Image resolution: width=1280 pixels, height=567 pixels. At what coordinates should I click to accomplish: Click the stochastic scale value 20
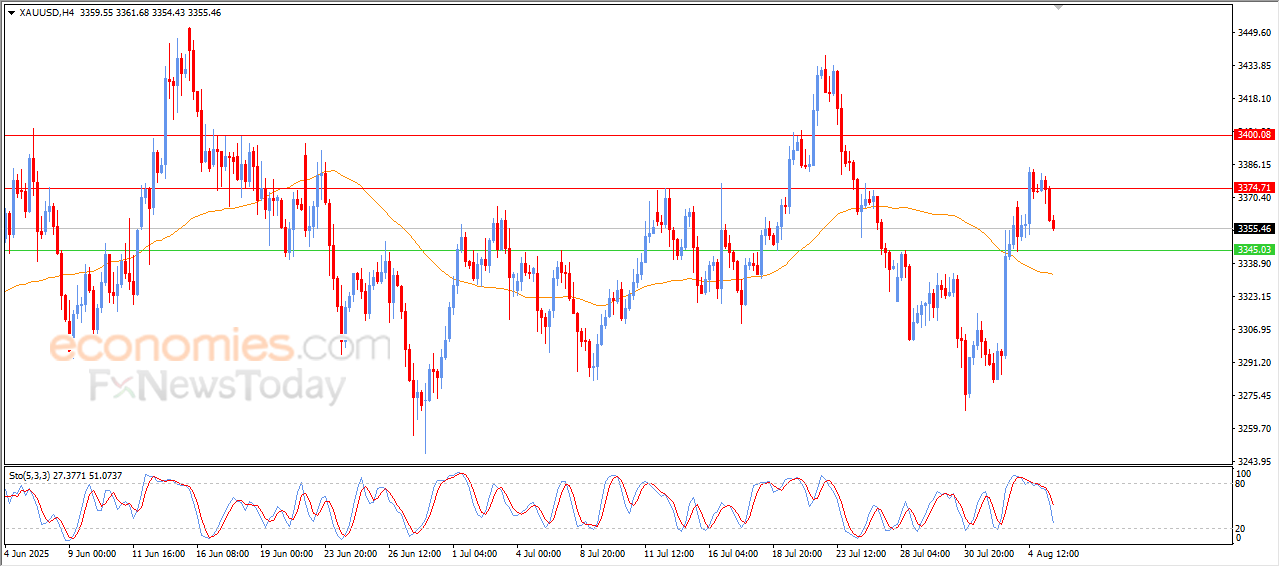click(1241, 527)
